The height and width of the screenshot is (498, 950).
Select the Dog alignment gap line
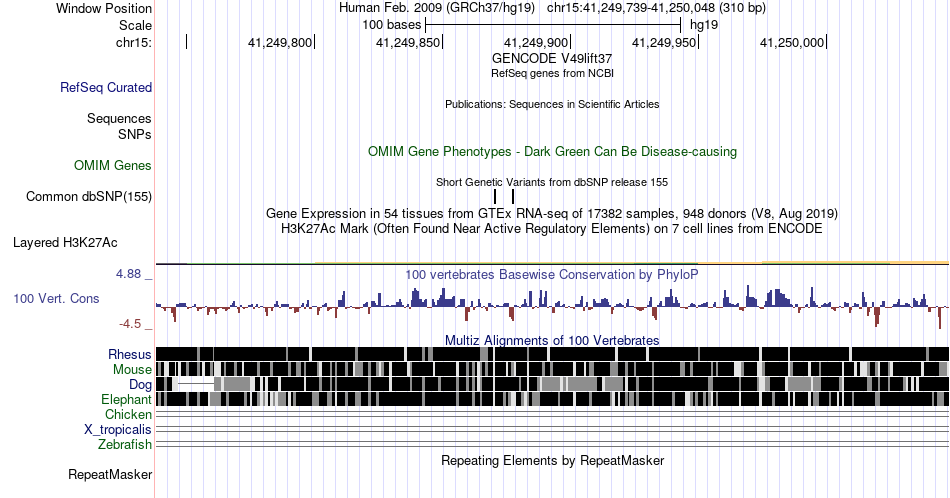coord(196,384)
